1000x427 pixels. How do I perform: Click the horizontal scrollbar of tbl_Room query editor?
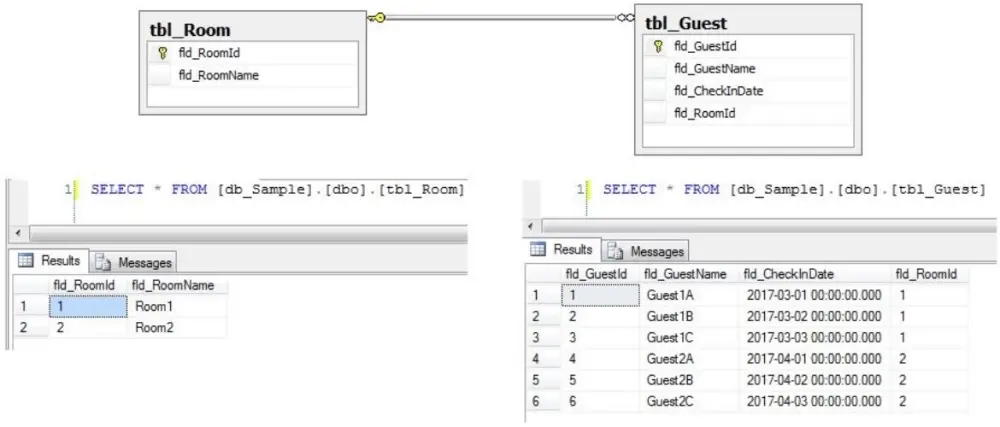click(247, 234)
